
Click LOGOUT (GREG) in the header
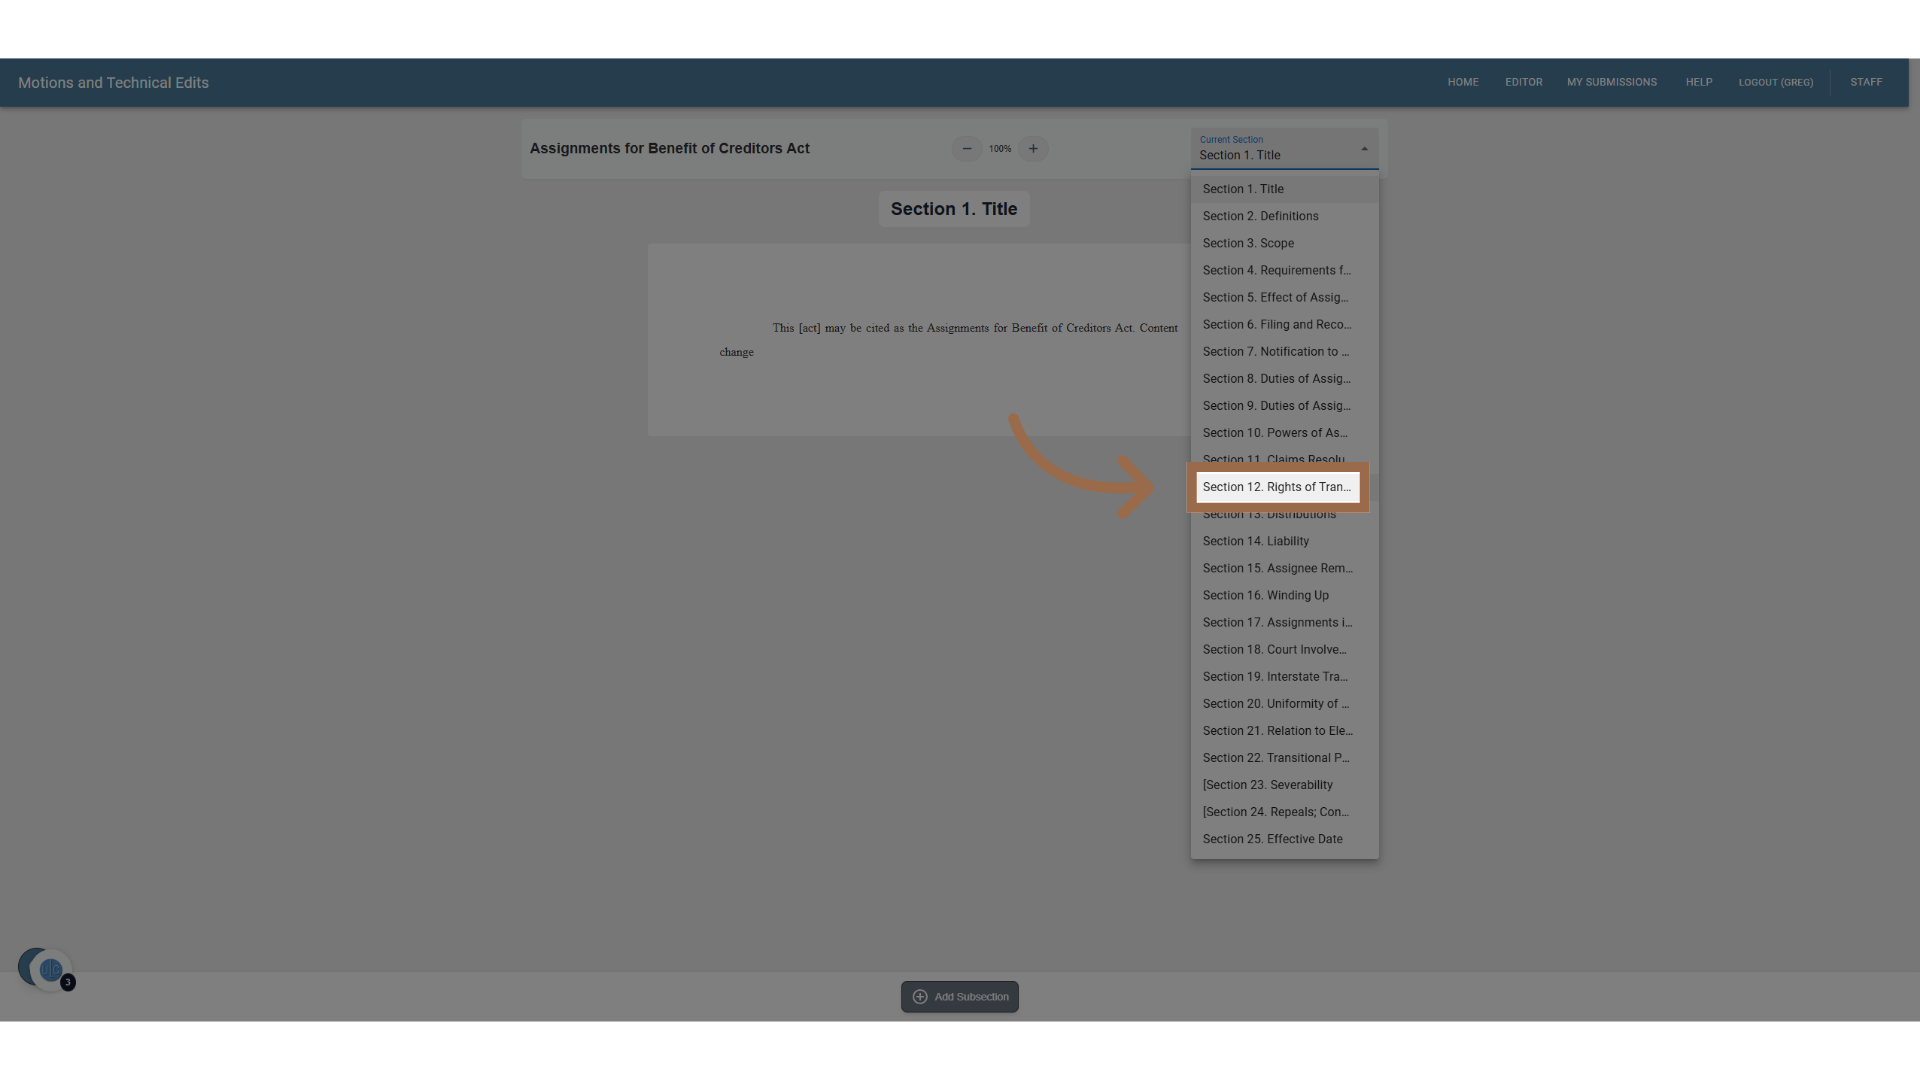click(x=1775, y=82)
